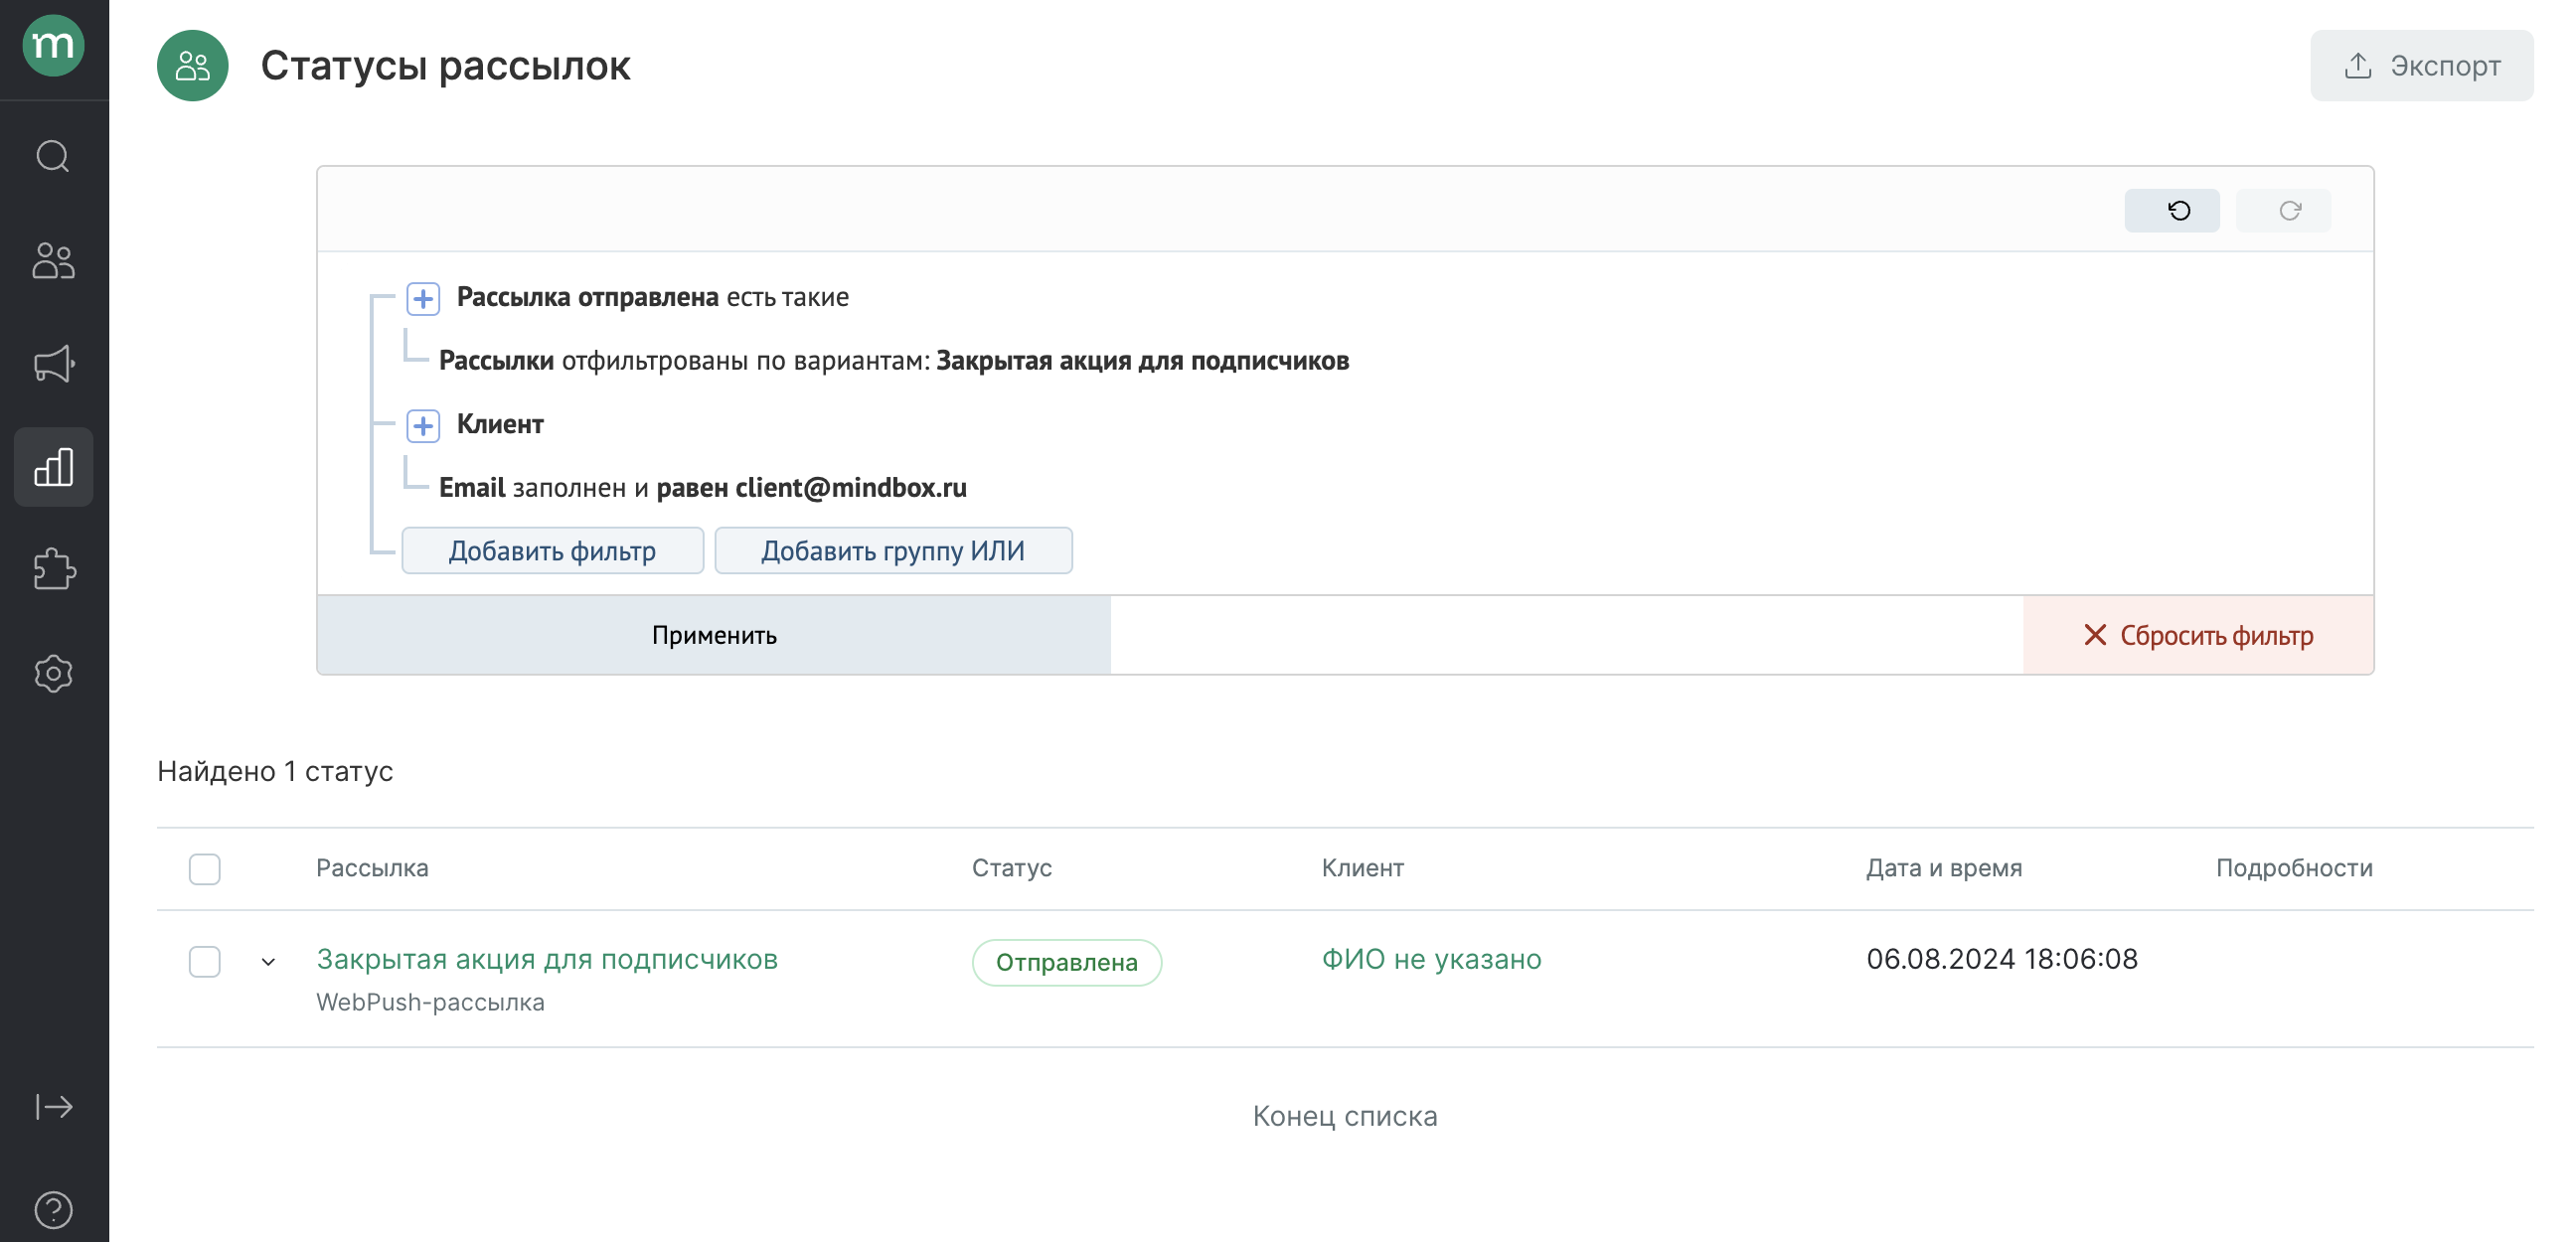Screen dimensions: 2576x1242
Task: Click the green people icon beside page title
Action: pyautogui.click(x=192, y=66)
